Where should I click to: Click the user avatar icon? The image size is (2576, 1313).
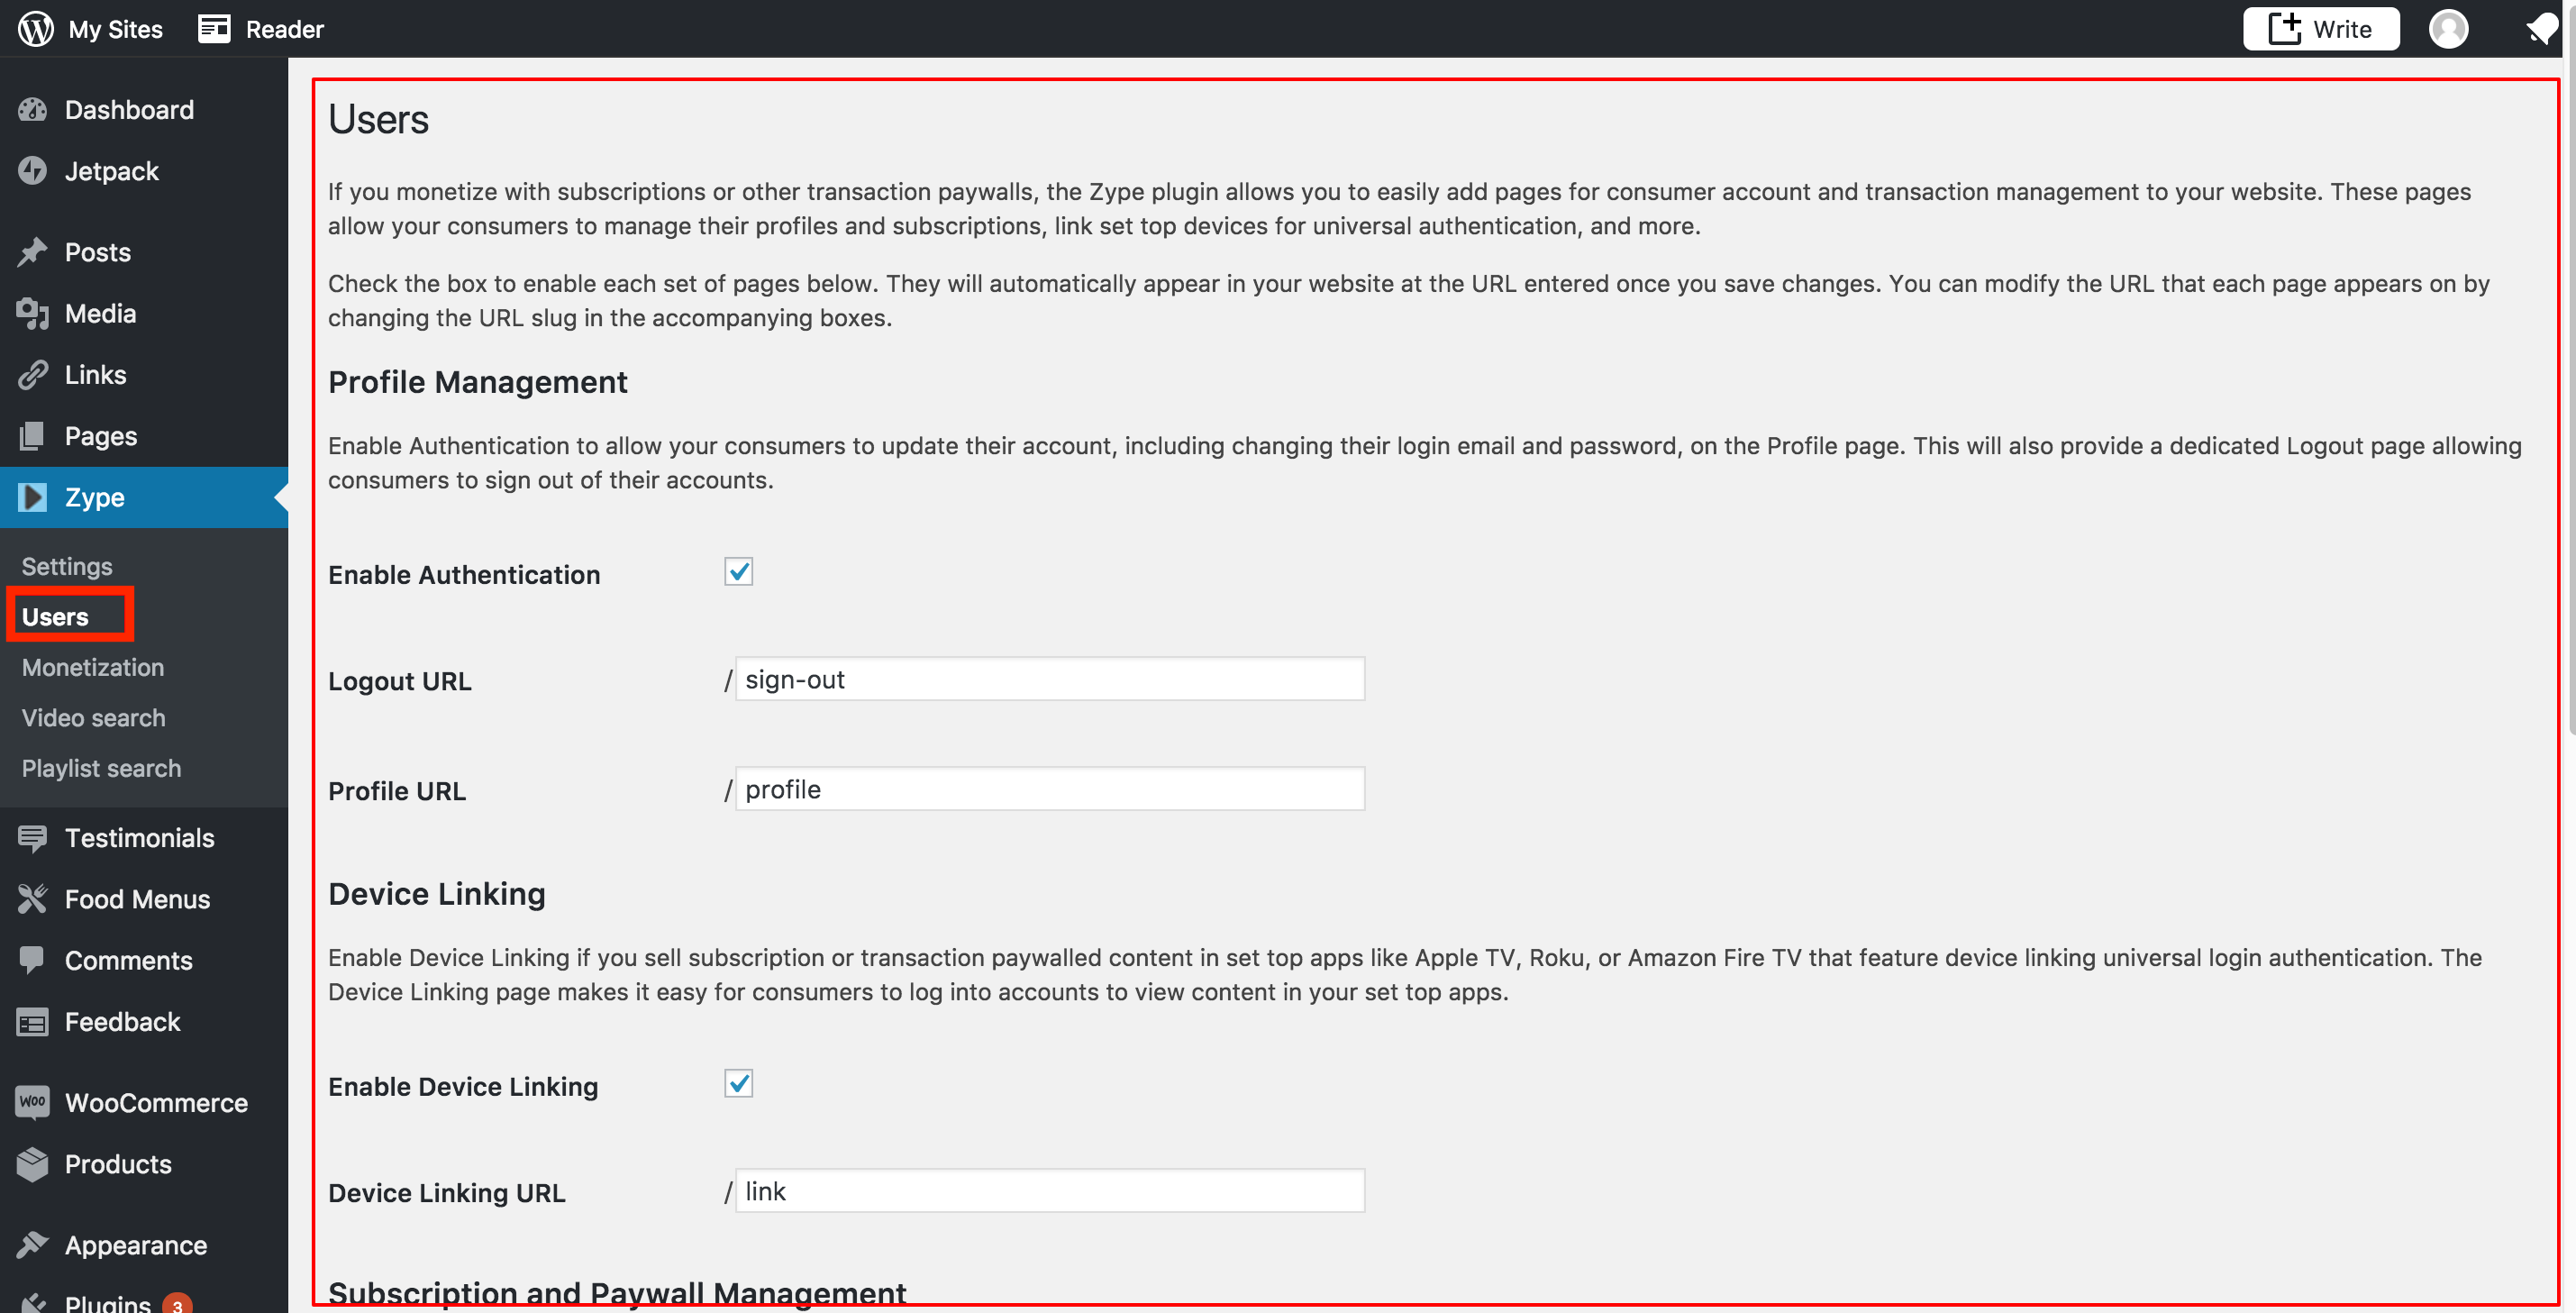tap(2448, 29)
